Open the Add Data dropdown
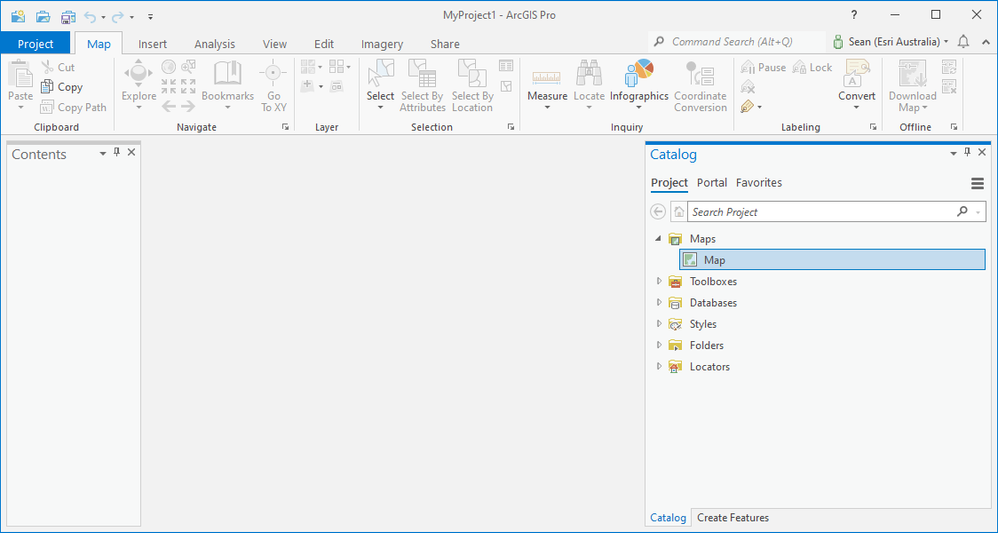This screenshot has height=533, width=998. 312,86
